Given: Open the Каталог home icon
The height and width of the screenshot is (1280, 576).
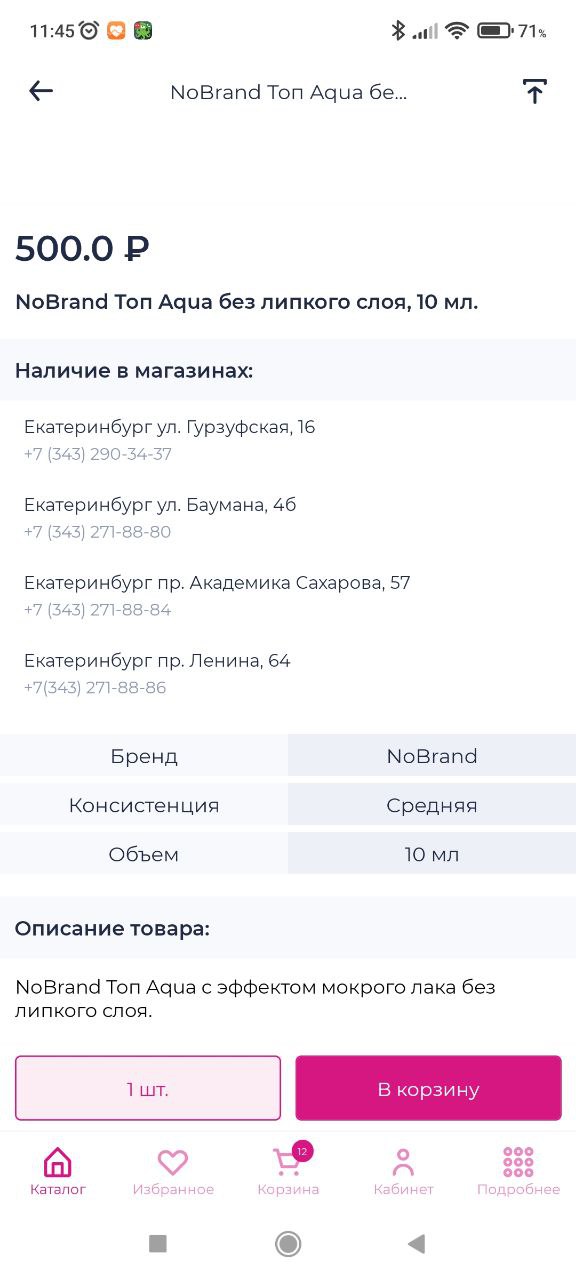Looking at the screenshot, I should [58, 1163].
